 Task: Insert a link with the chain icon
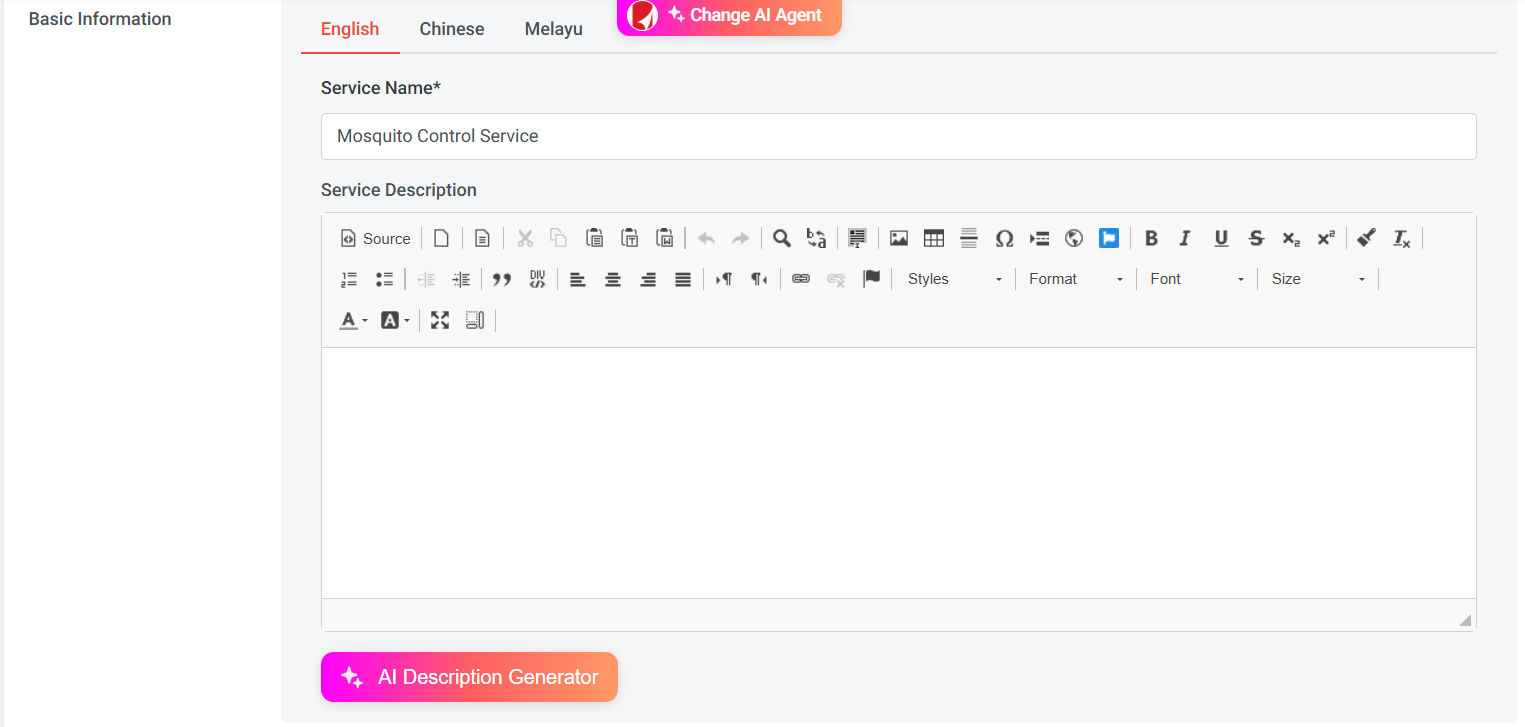click(801, 279)
